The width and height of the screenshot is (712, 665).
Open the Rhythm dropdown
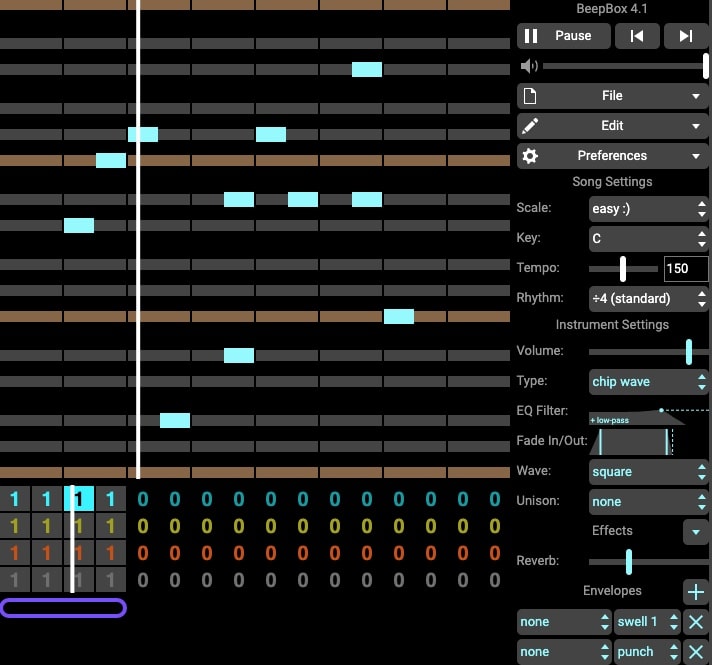pyautogui.click(x=648, y=299)
